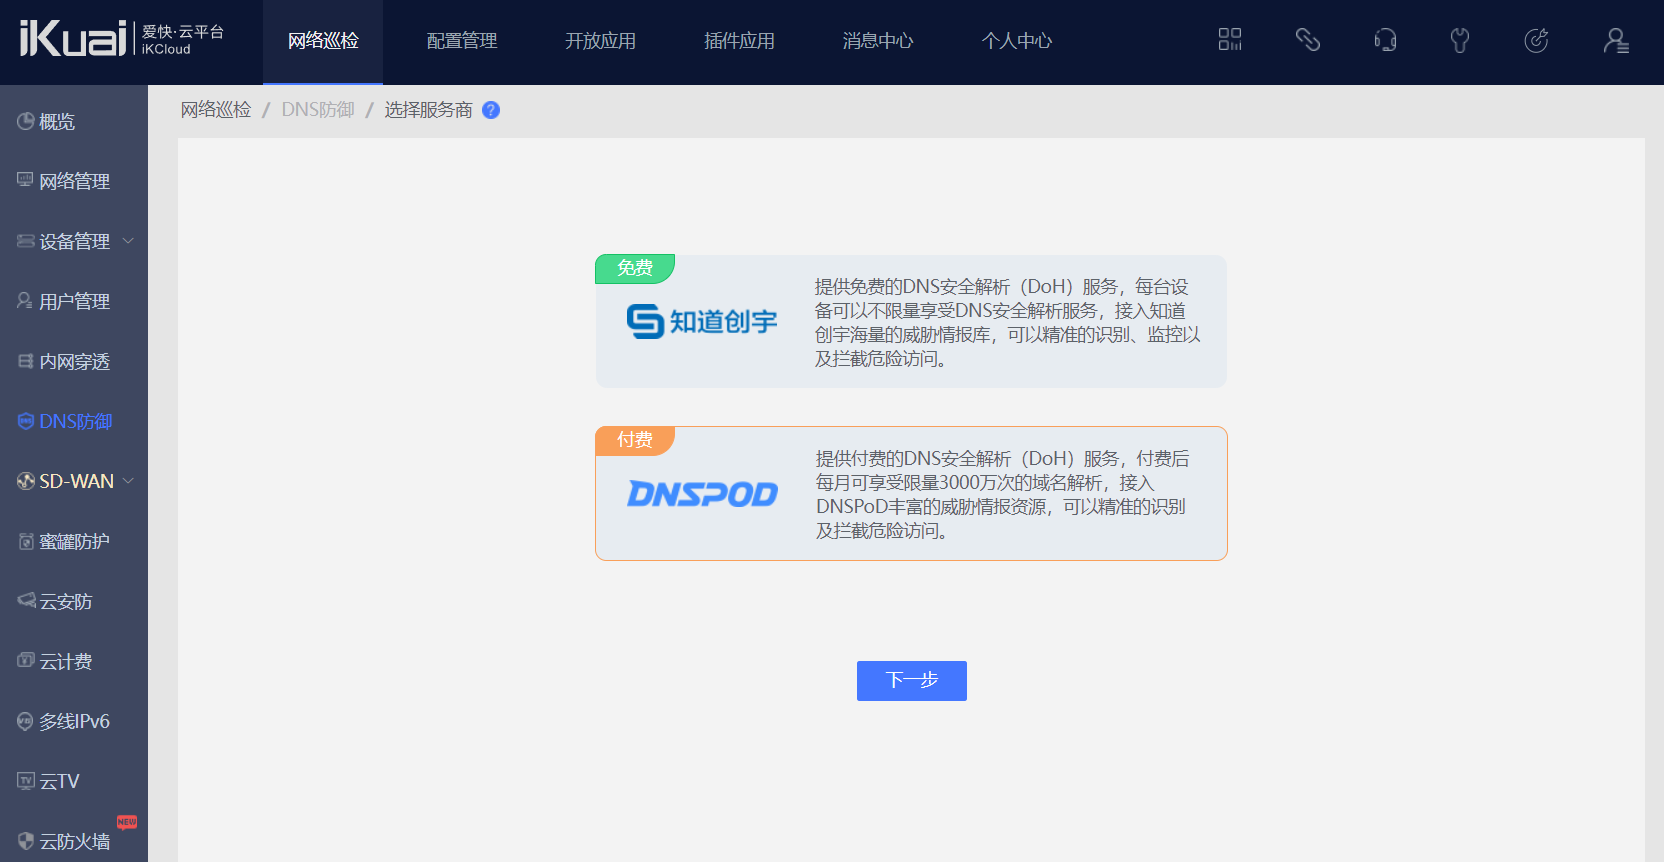The image size is (1664, 862).
Task: Open the QR code grid icon in header
Action: coord(1230,40)
